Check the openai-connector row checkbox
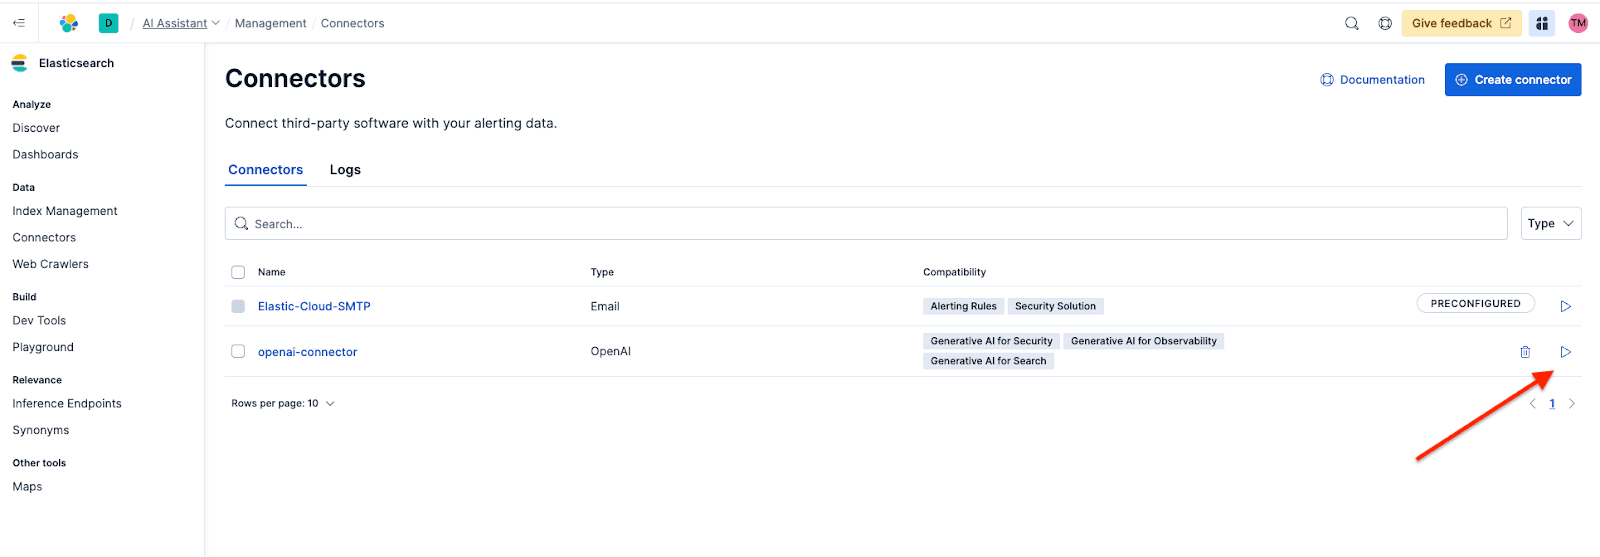This screenshot has height=557, width=1600. tap(238, 351)
